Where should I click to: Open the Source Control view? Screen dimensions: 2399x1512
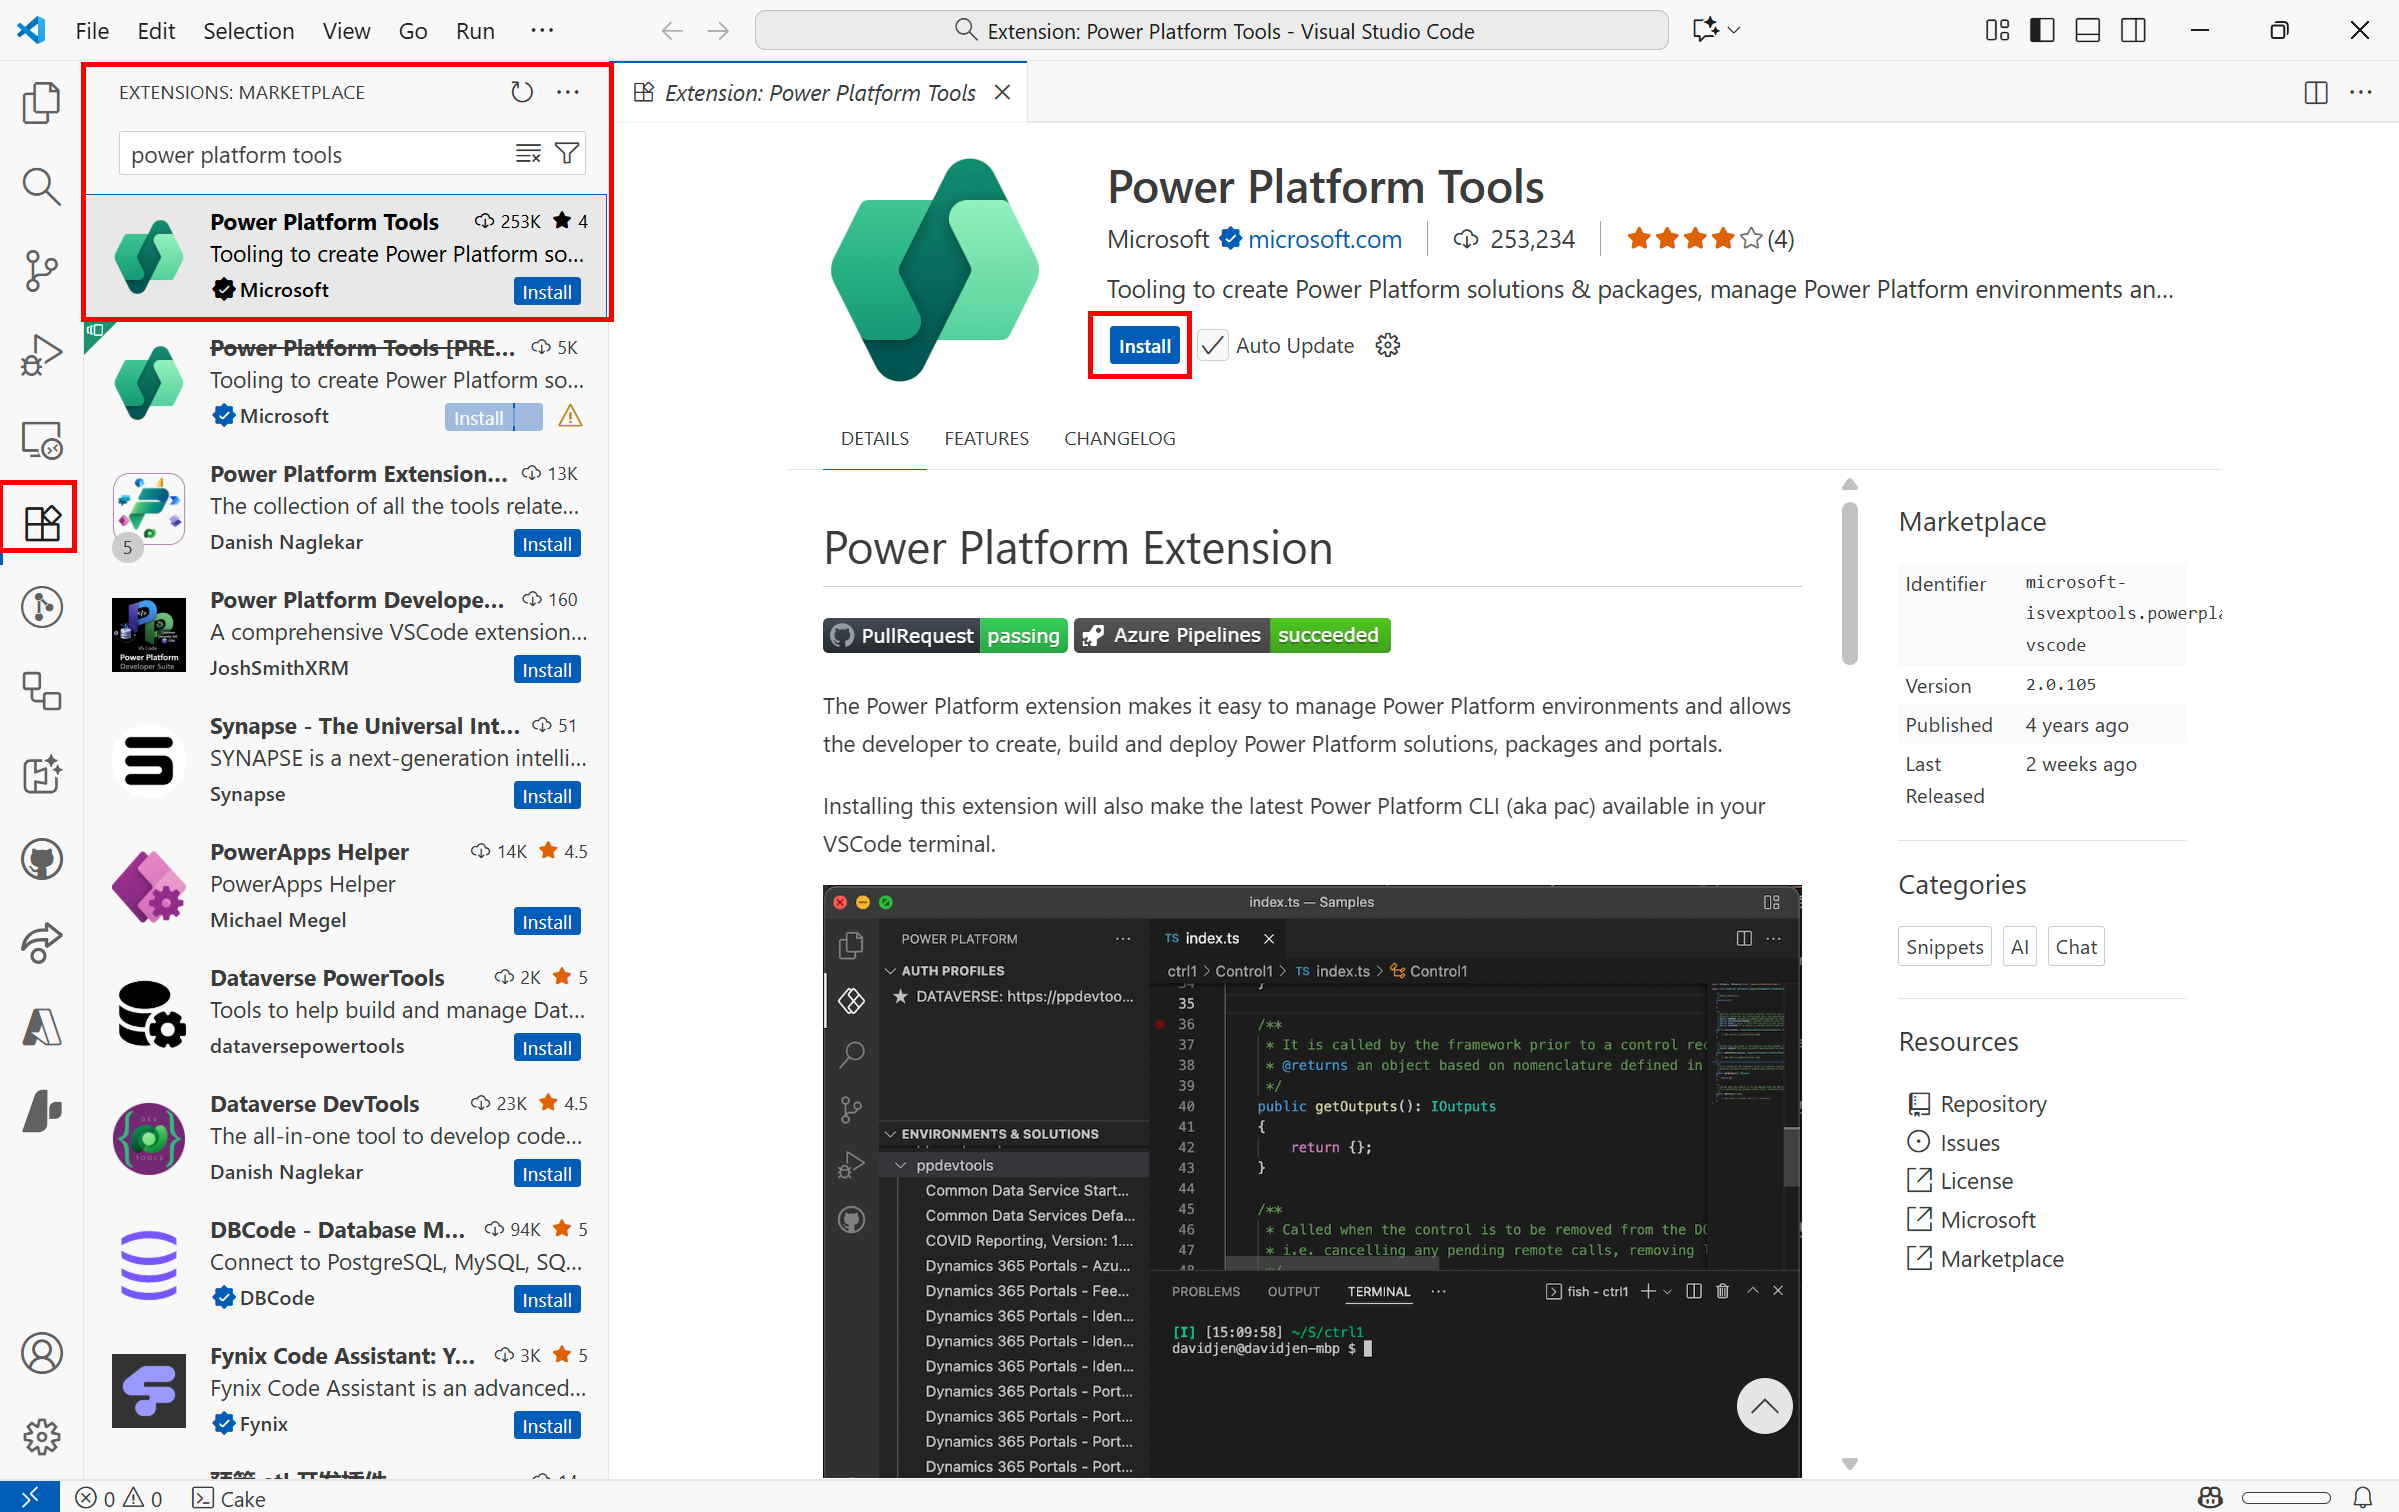[x=41, y=270]
